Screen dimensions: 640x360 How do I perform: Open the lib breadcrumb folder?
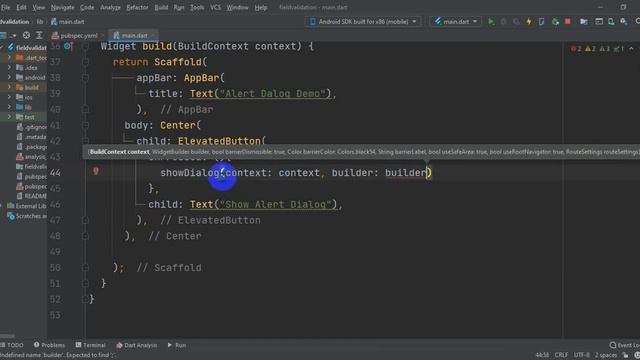click(40, 22)
